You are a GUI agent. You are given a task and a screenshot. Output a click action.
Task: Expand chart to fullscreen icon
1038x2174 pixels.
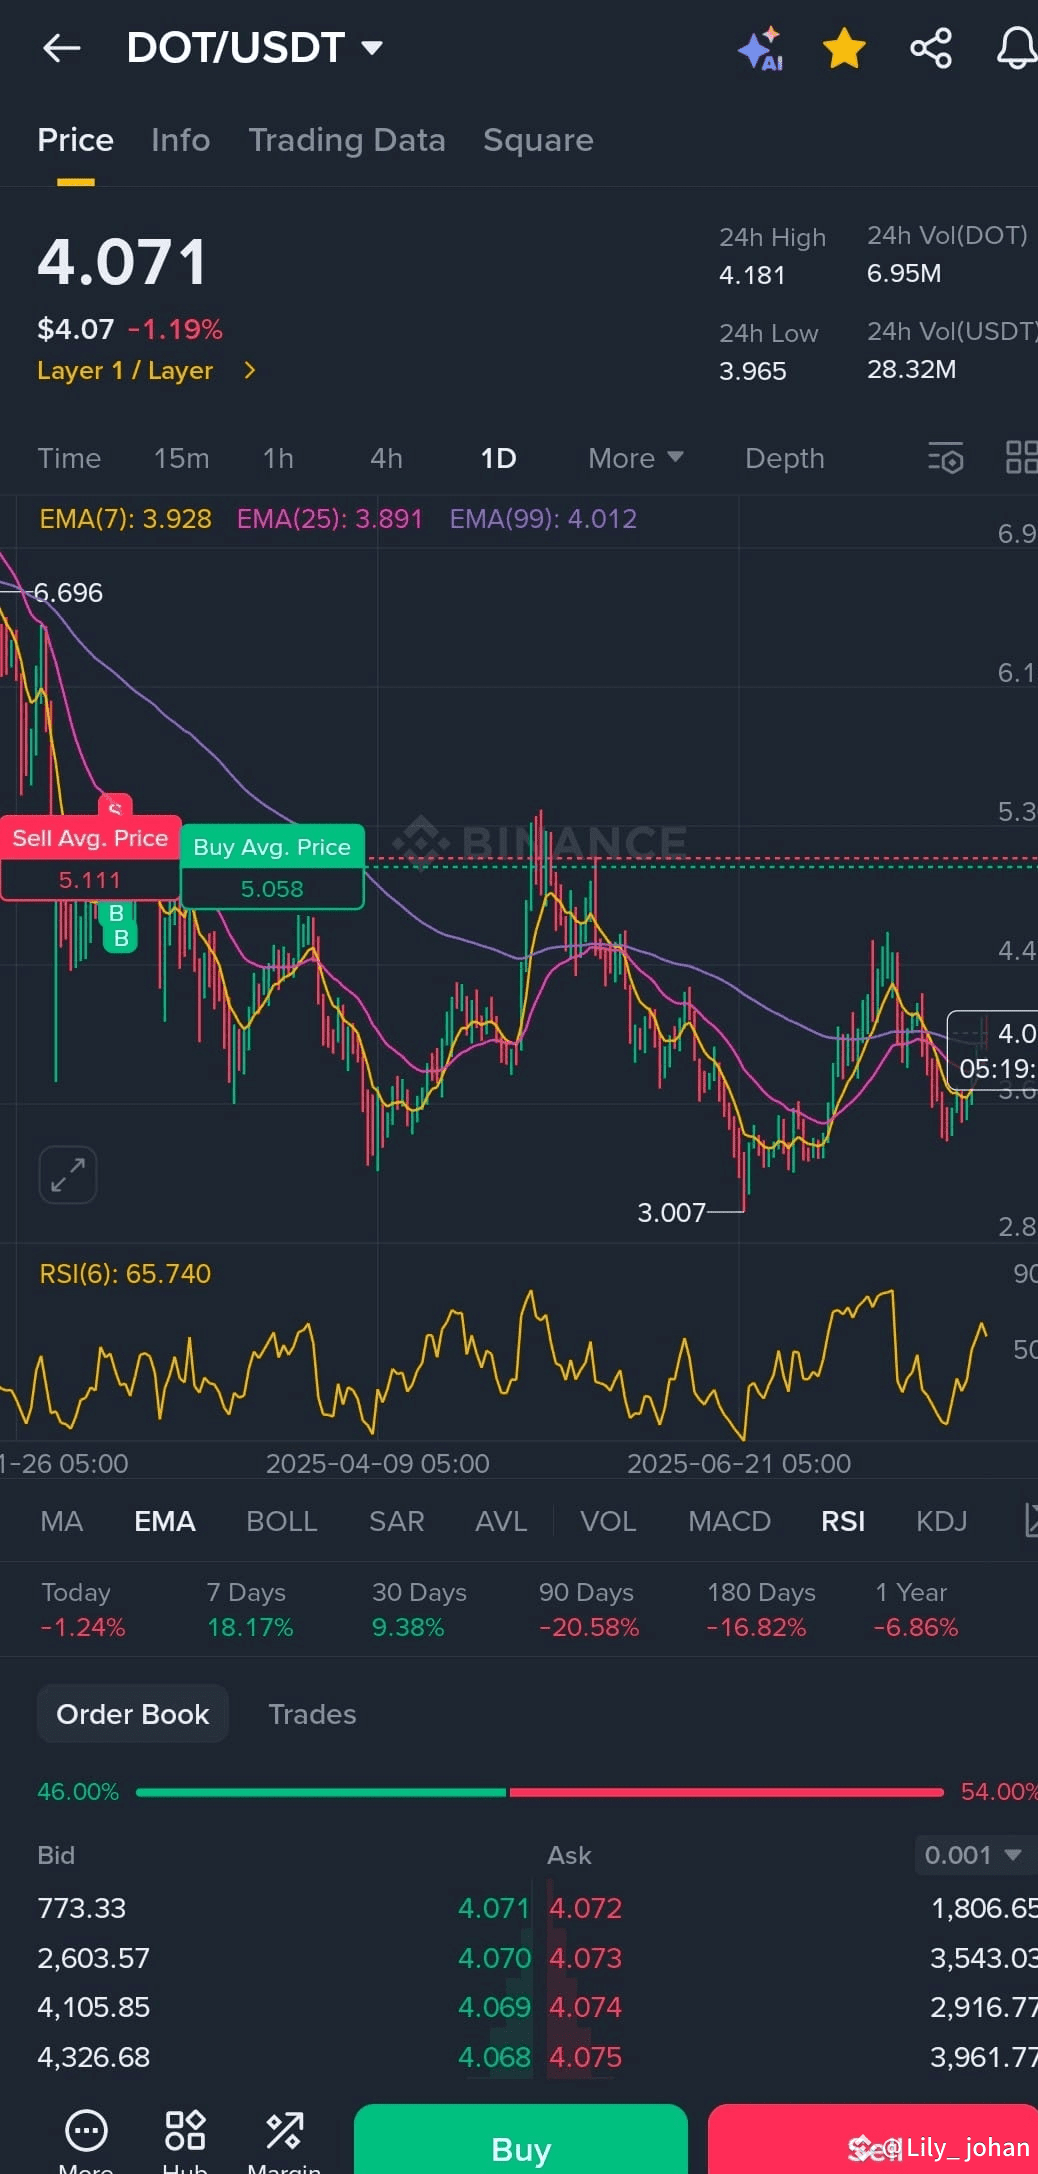(x=68, y=1175)
